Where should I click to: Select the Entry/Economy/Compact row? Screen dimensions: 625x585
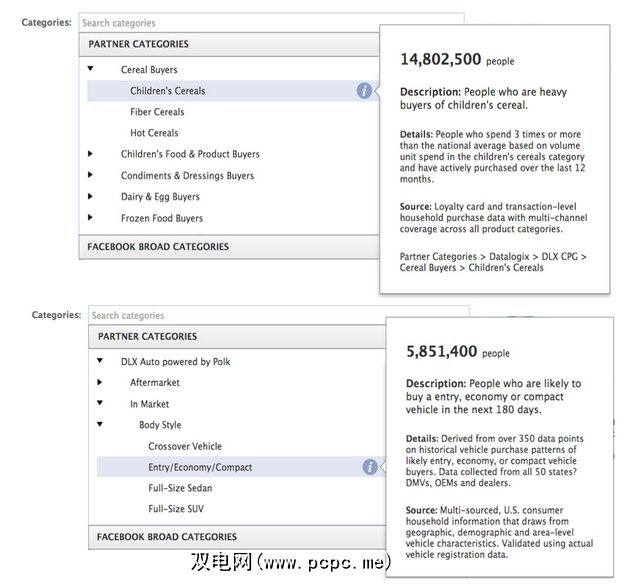tap(241, 467)
